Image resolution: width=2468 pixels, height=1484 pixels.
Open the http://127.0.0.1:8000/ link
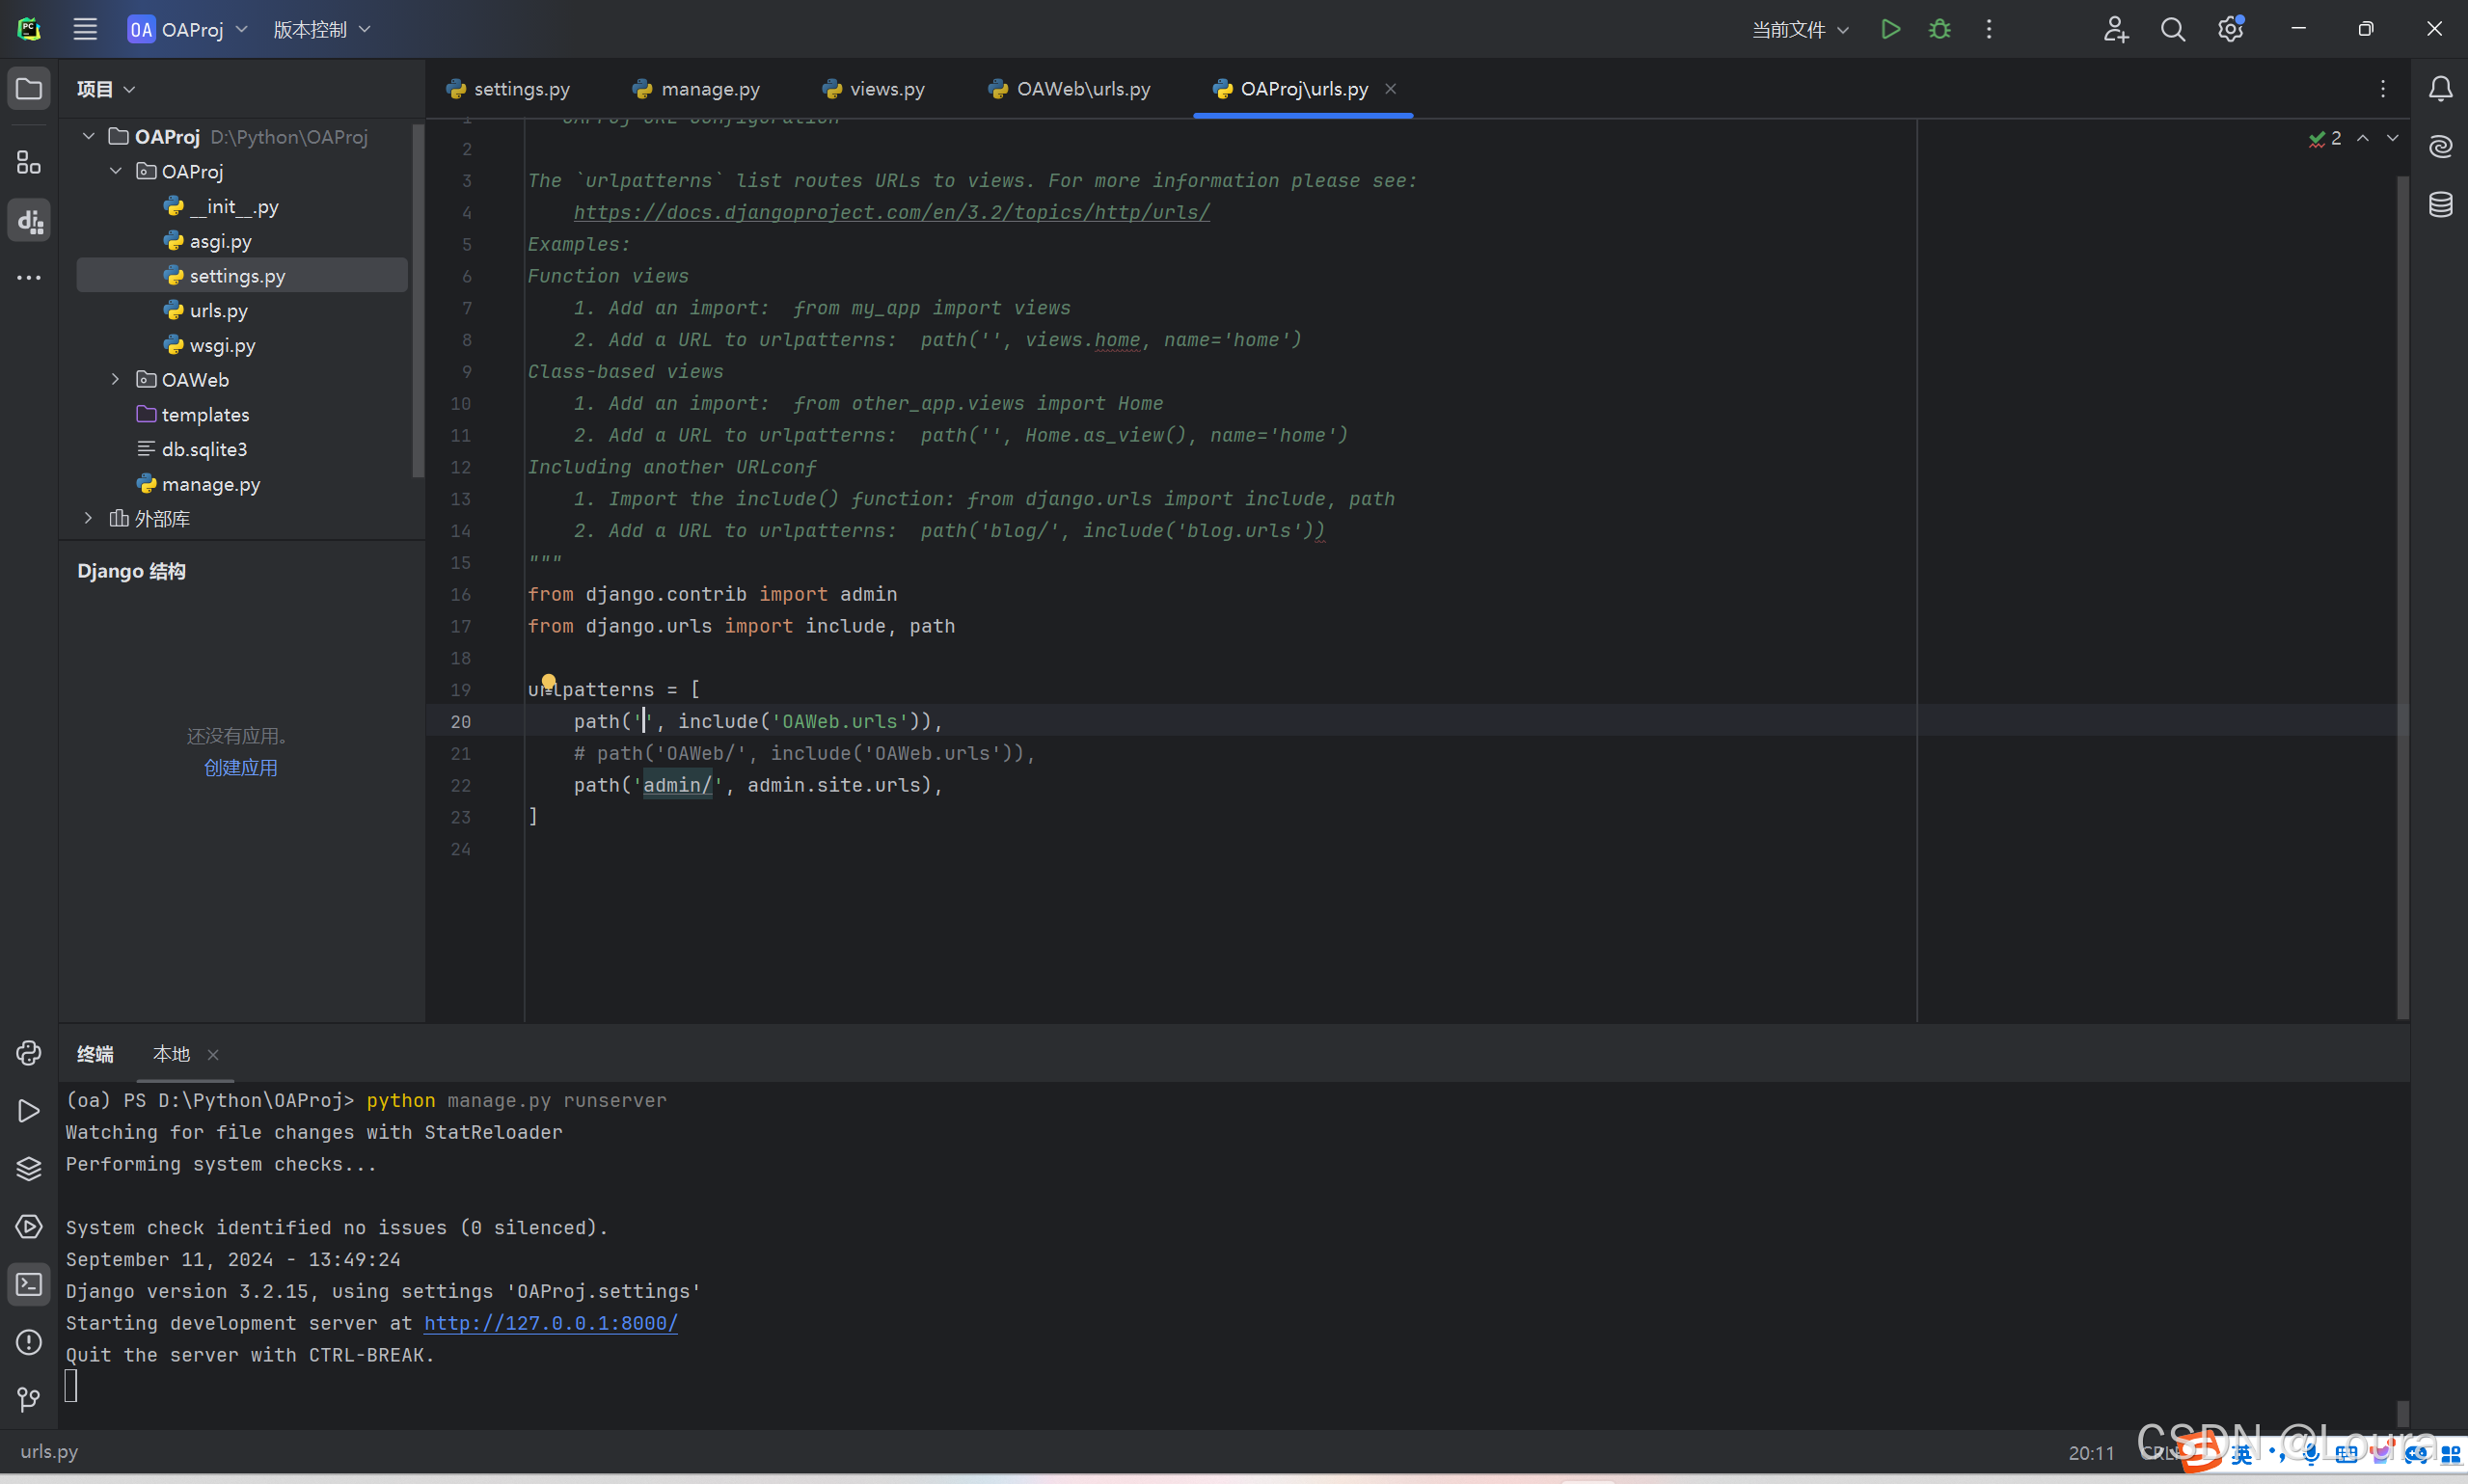551,1322
